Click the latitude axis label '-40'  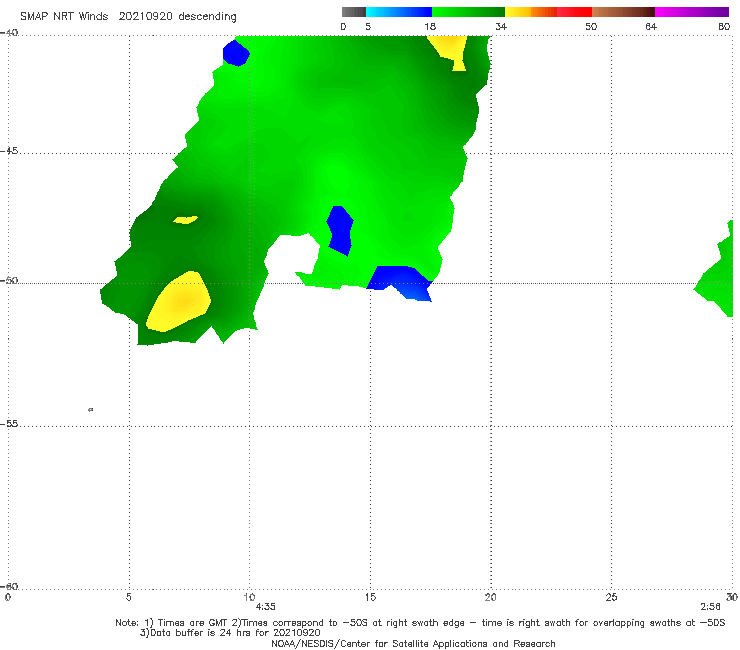click(x=9, y=33)
